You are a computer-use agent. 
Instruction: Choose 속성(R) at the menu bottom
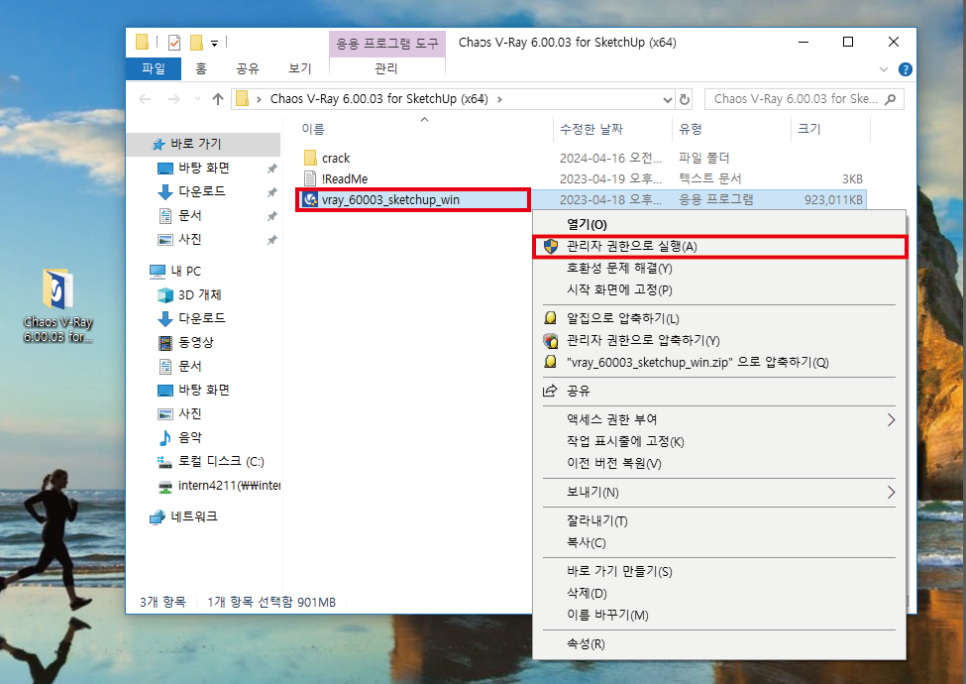(719, 644)
